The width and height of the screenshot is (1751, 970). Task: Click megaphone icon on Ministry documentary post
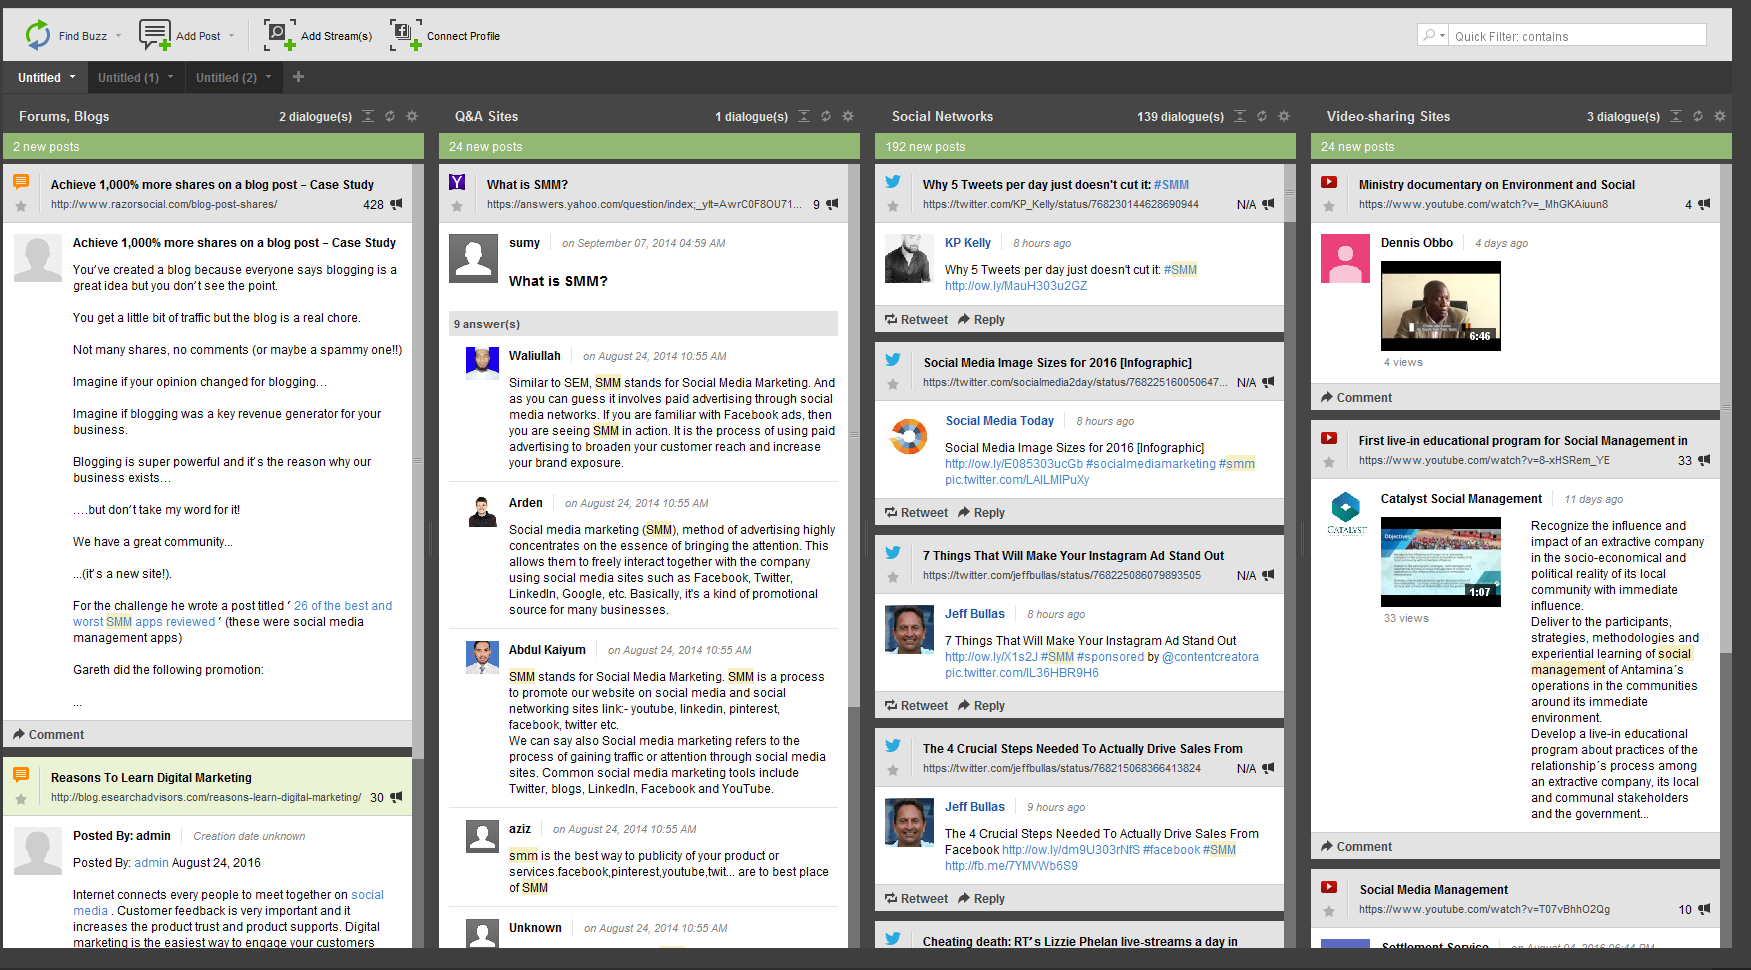click(x=1704, y=204)
